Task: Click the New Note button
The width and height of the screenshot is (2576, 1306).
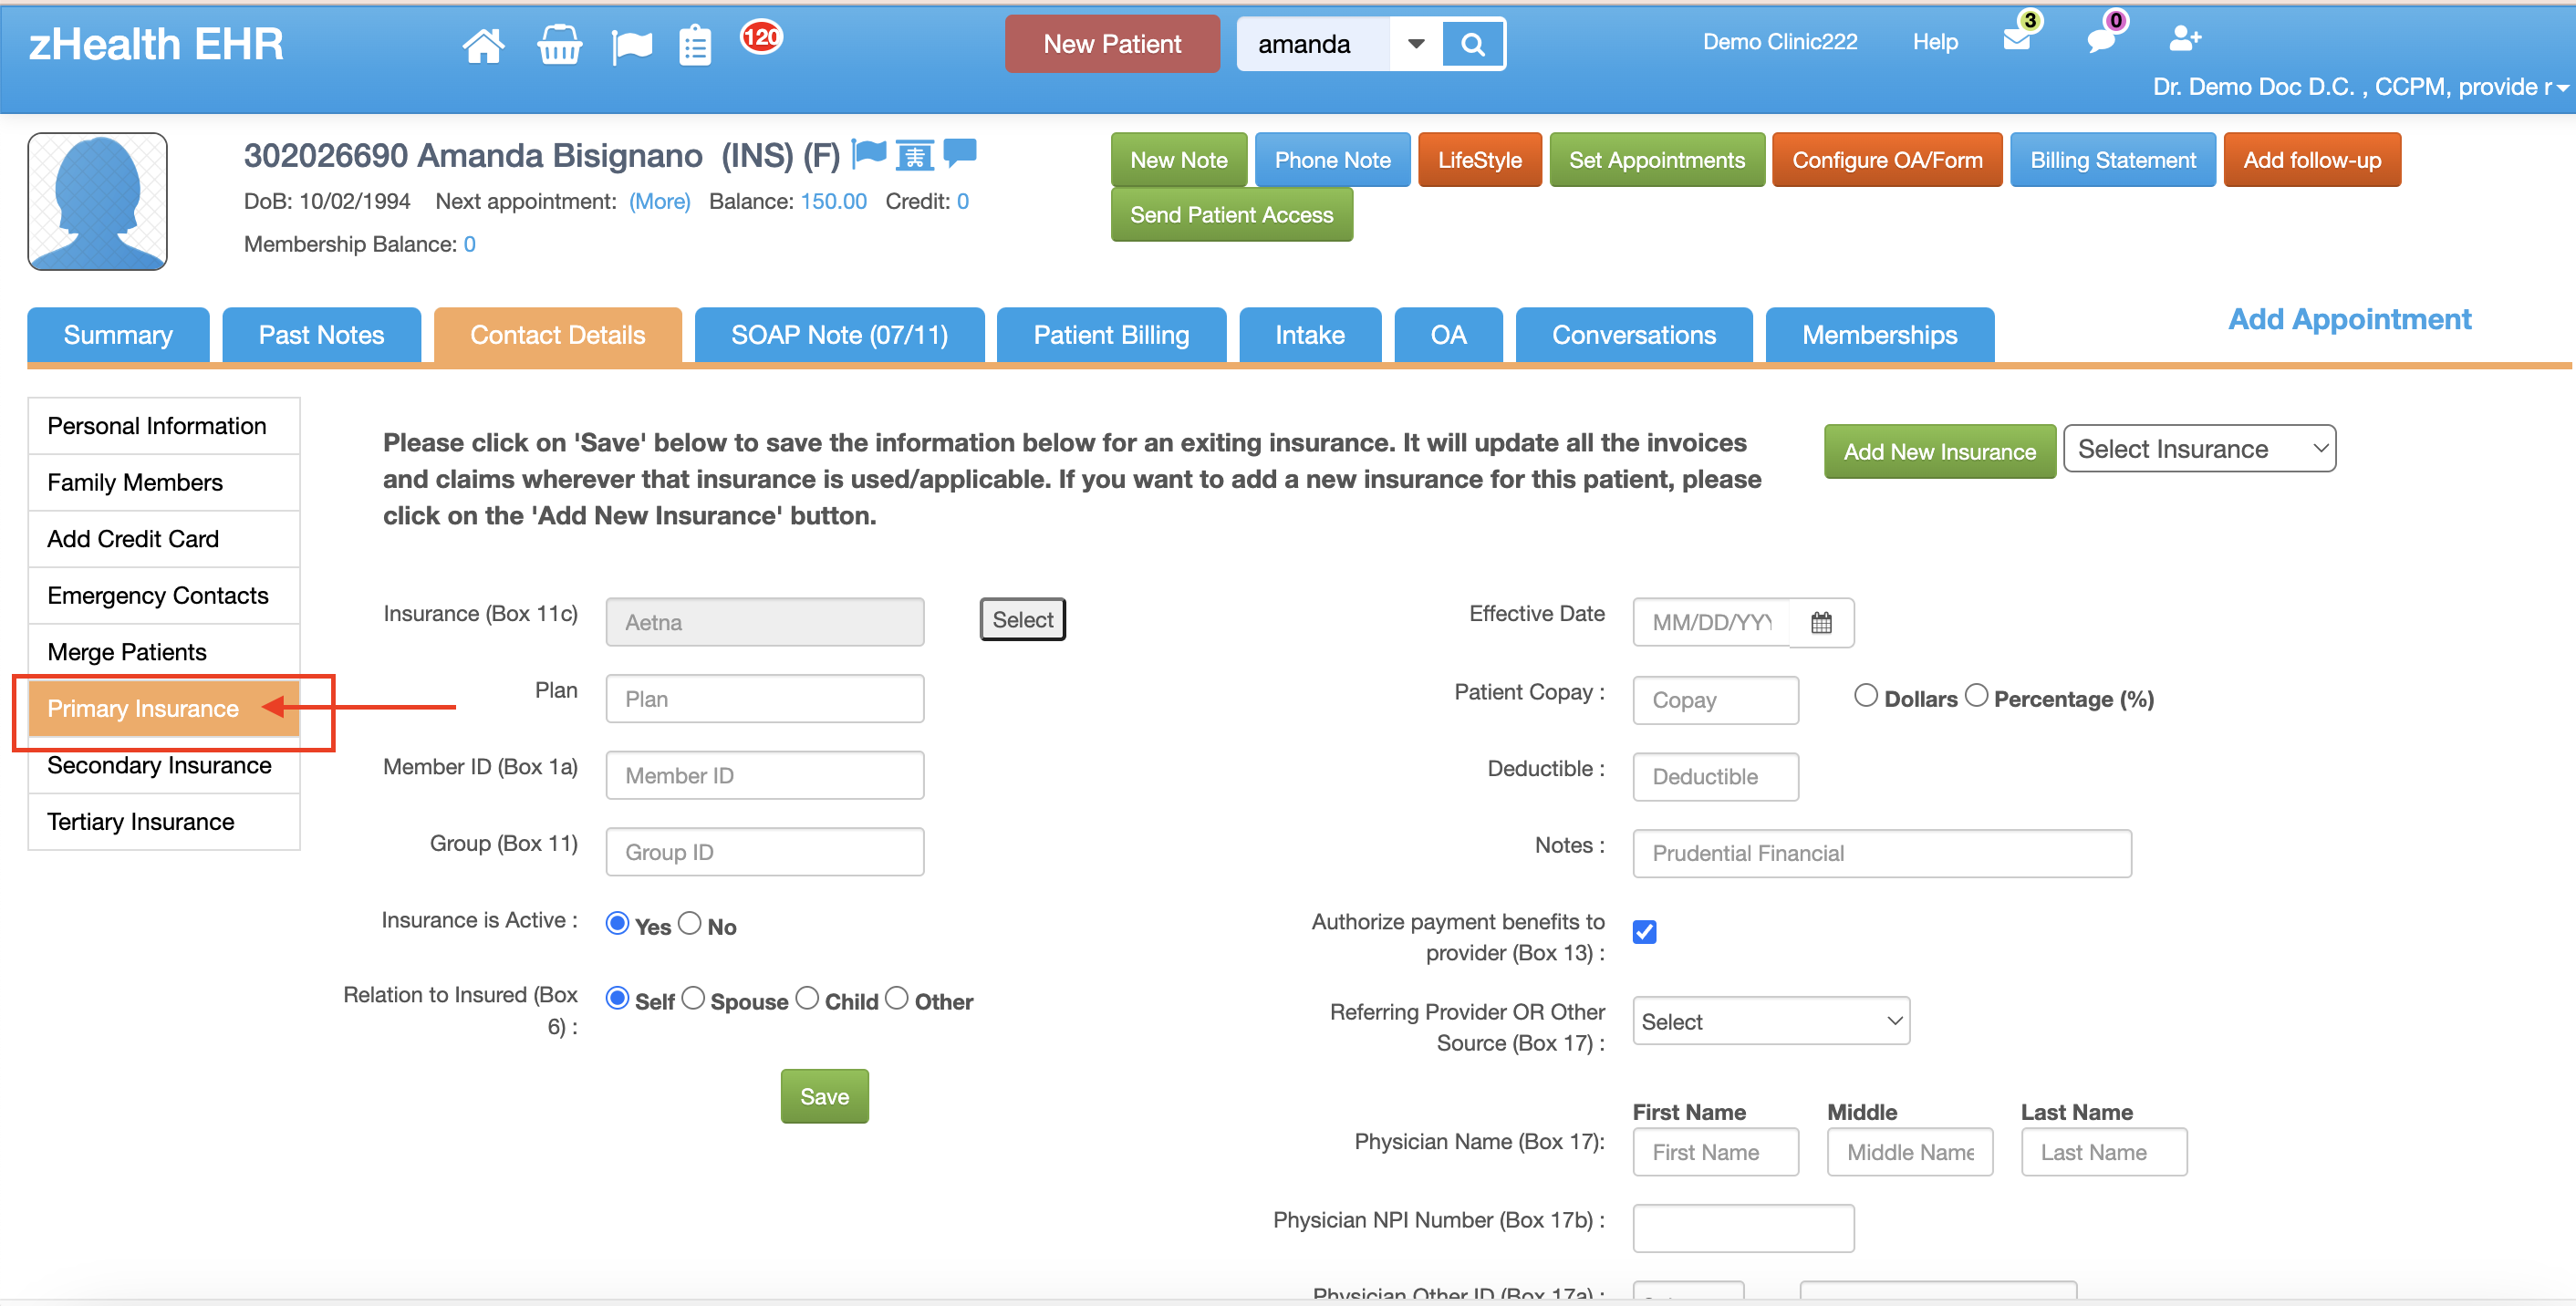Action: pos(1178,160)
